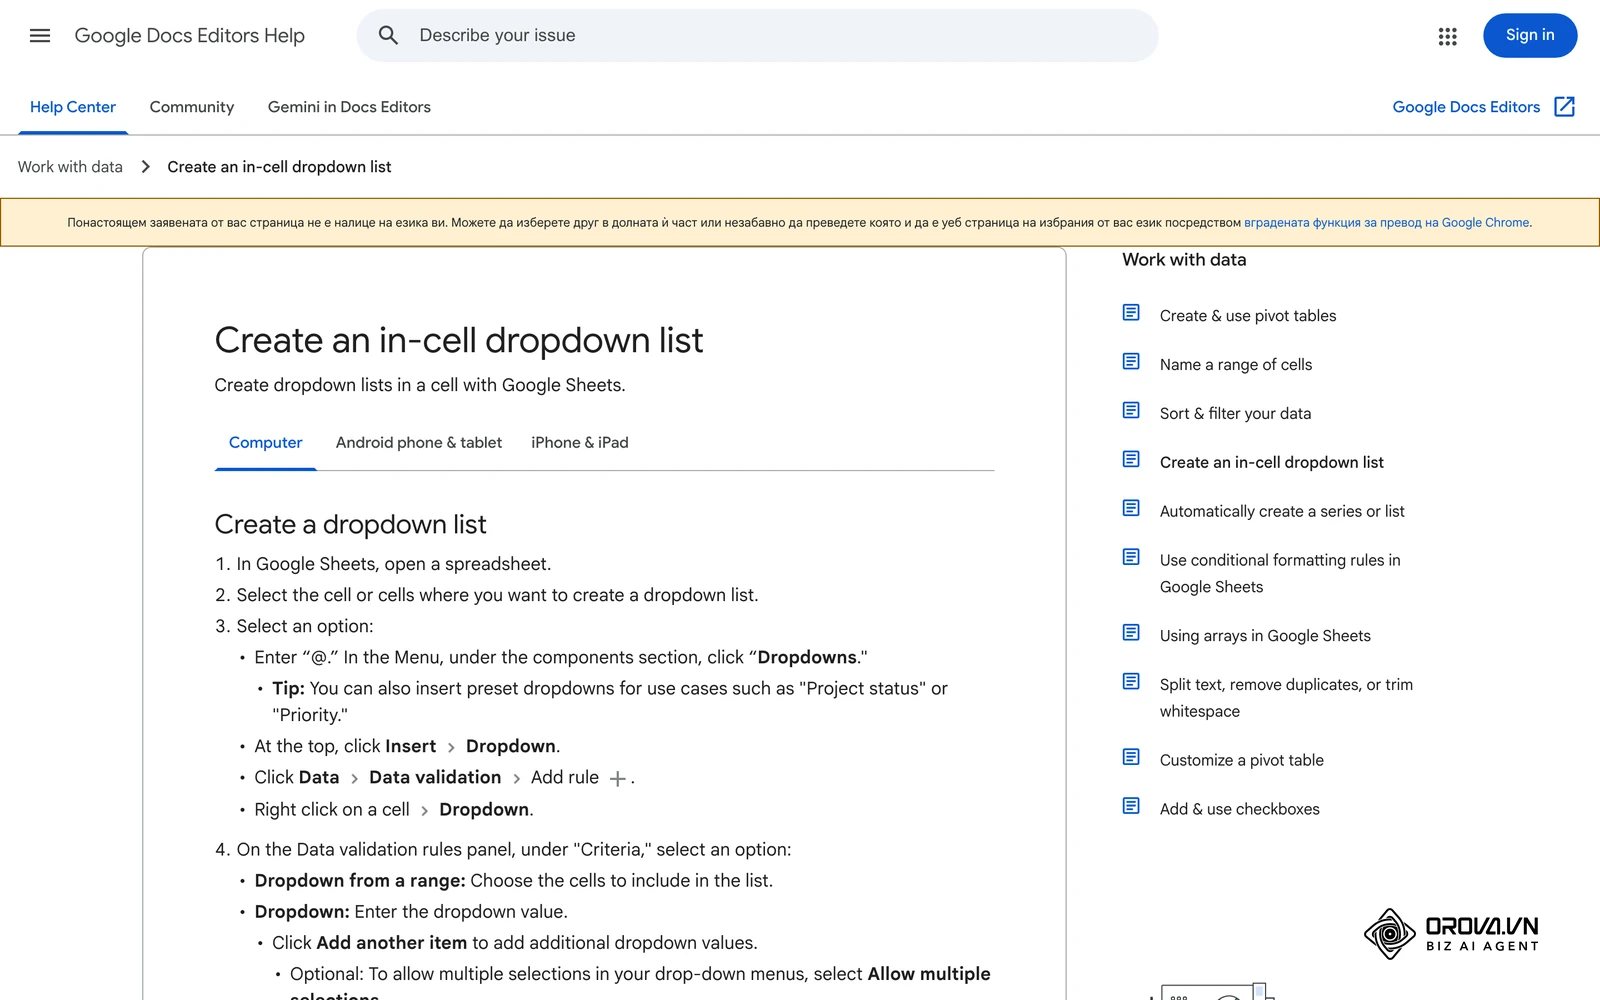This screenshot has width=1600, height=1000.
Task: Open the Community tab
Action: (x=192, y=107)
